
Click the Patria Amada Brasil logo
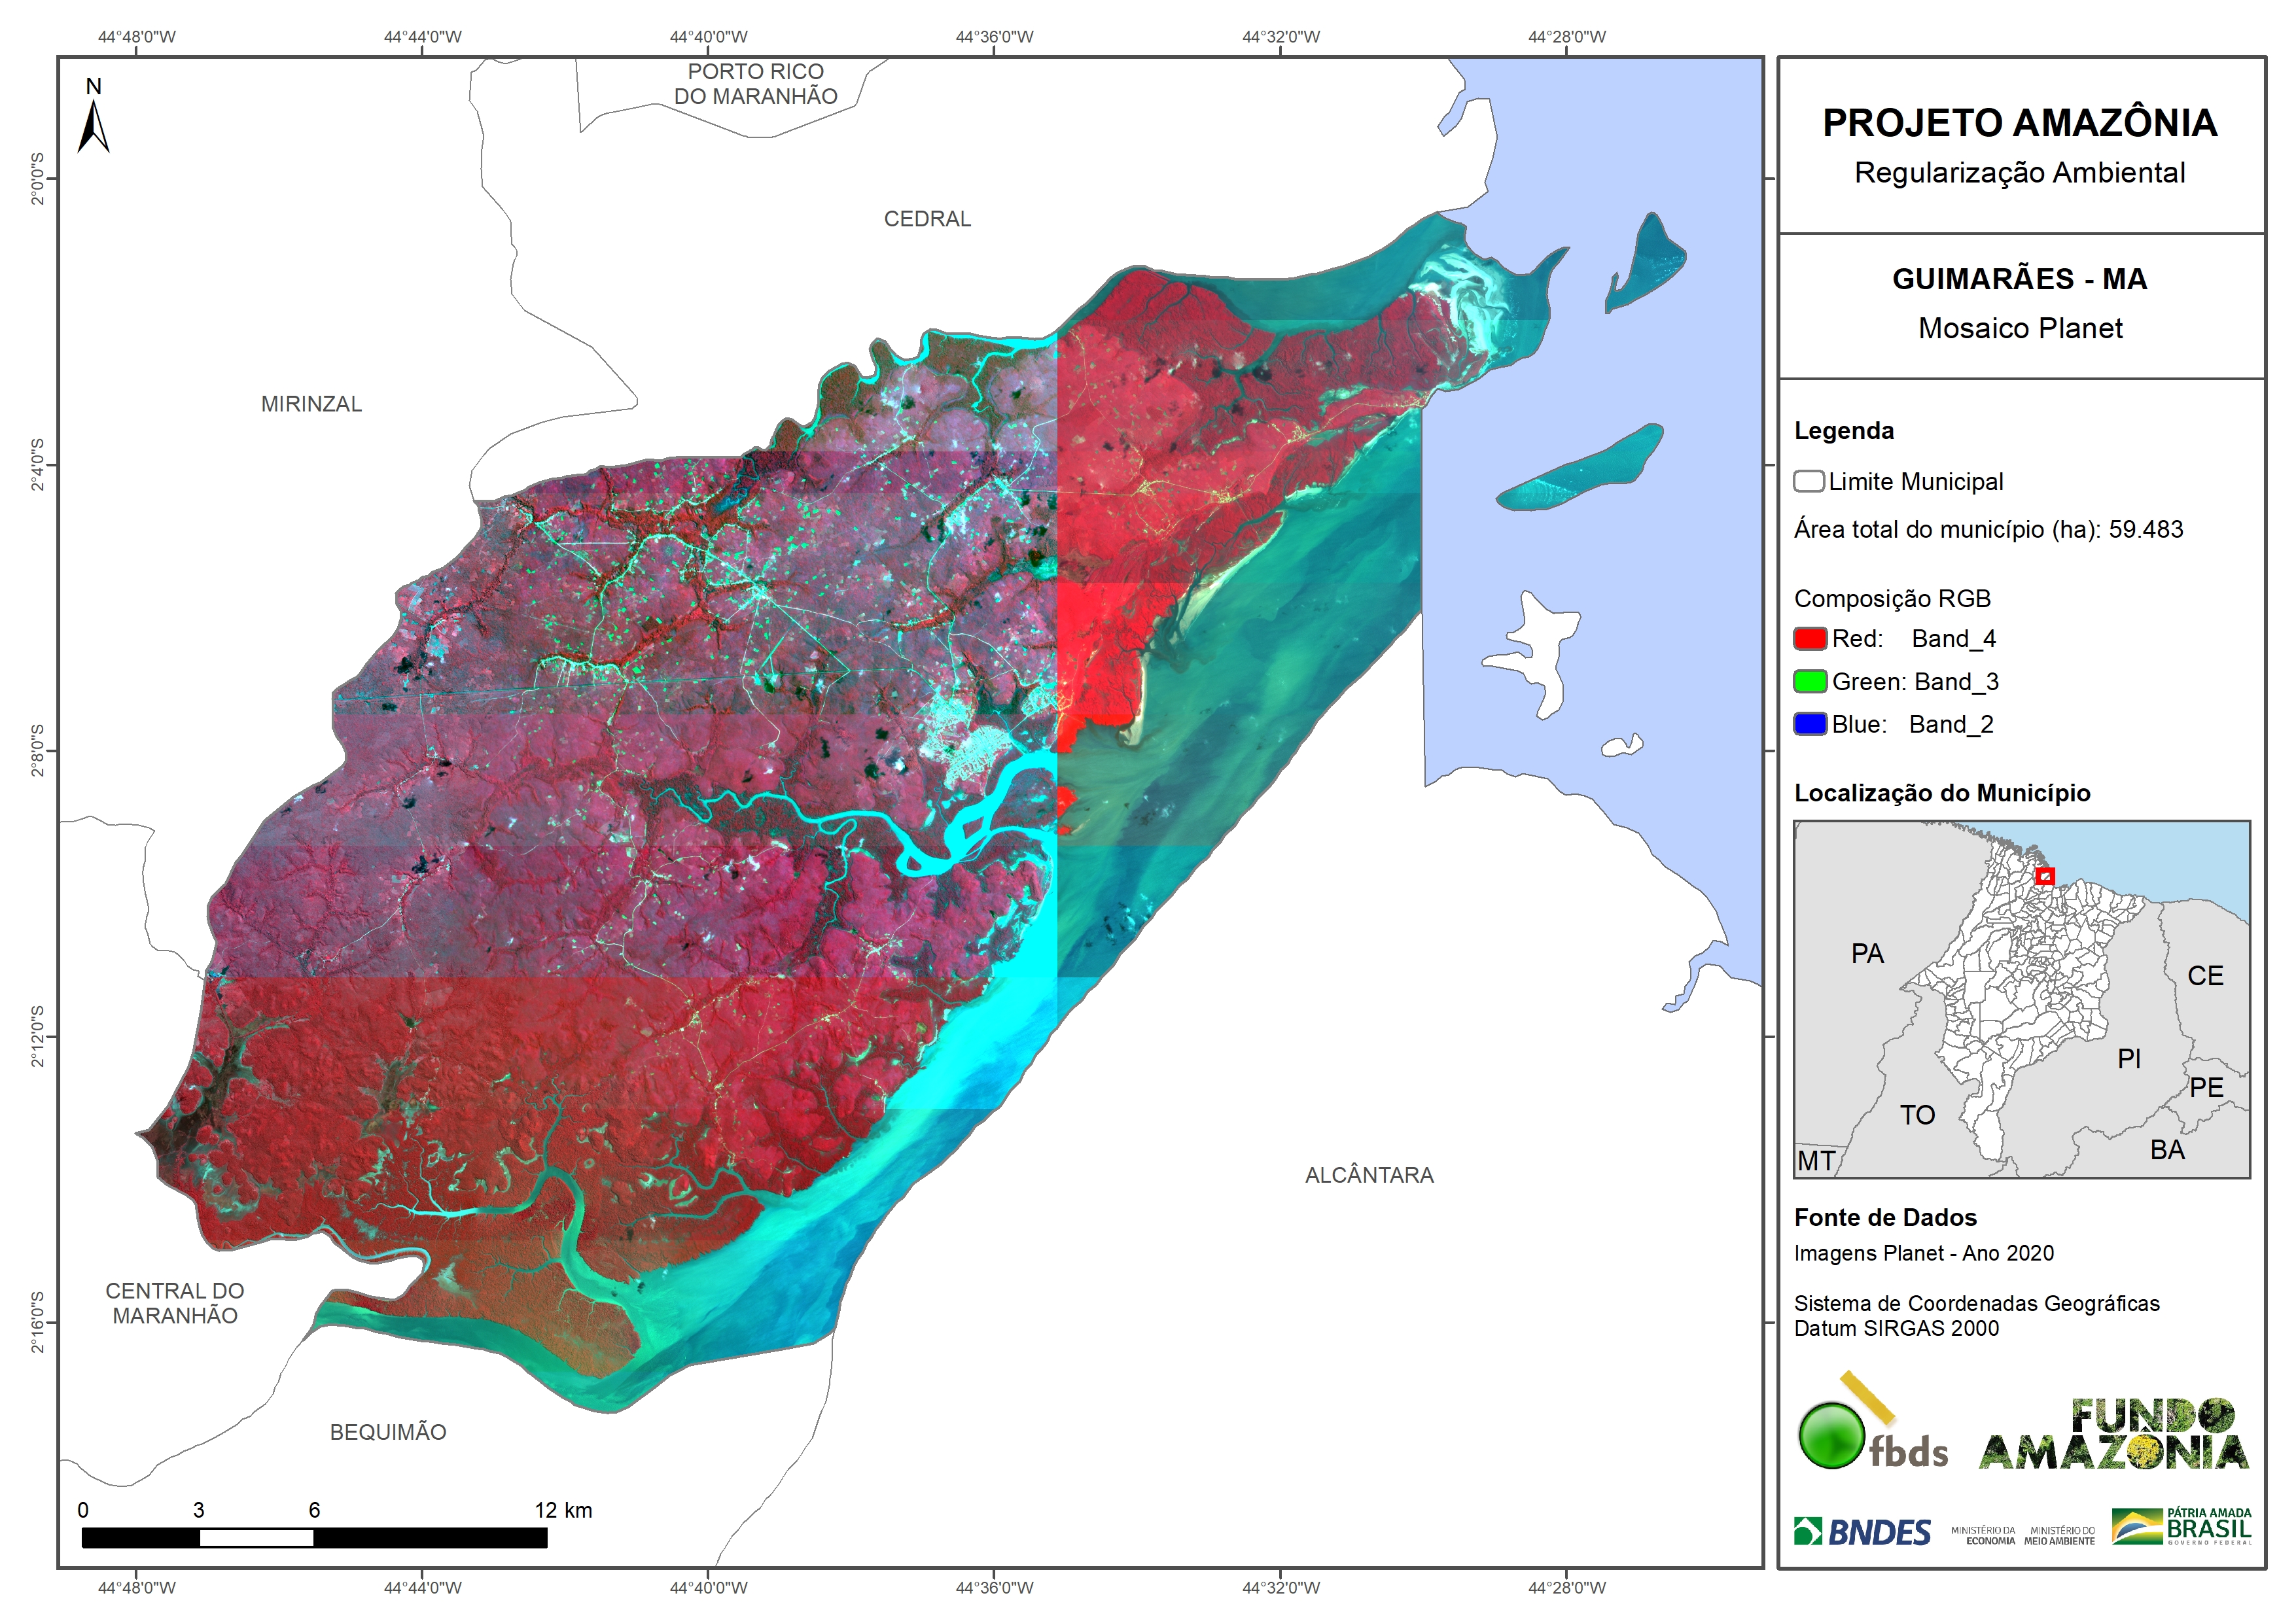point(2182,1527)
